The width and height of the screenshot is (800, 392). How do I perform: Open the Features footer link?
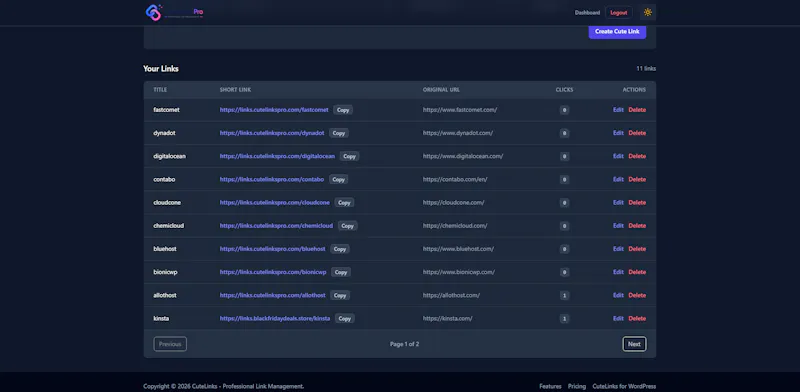click(550, 386)
